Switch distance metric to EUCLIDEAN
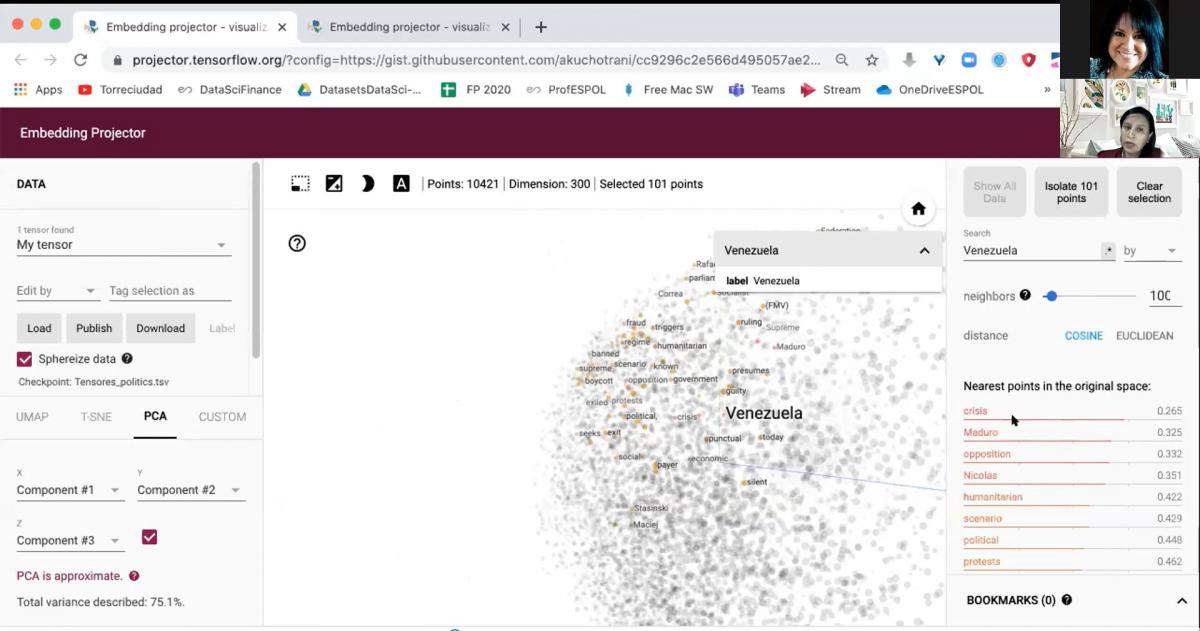Screen dimensions: 1200x631 1144,336
